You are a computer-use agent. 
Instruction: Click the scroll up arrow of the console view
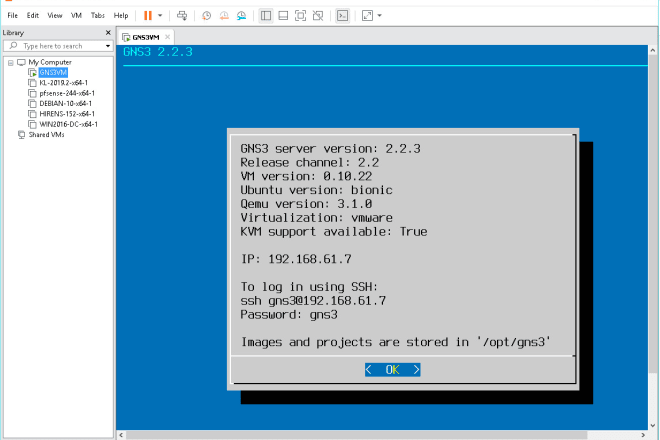[x=653, y=51]
